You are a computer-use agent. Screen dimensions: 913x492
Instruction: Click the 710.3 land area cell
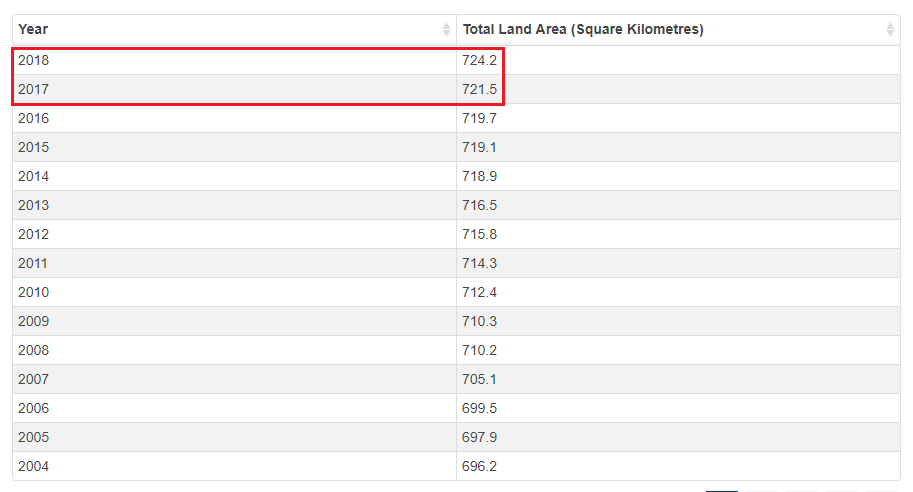(480, 321)
